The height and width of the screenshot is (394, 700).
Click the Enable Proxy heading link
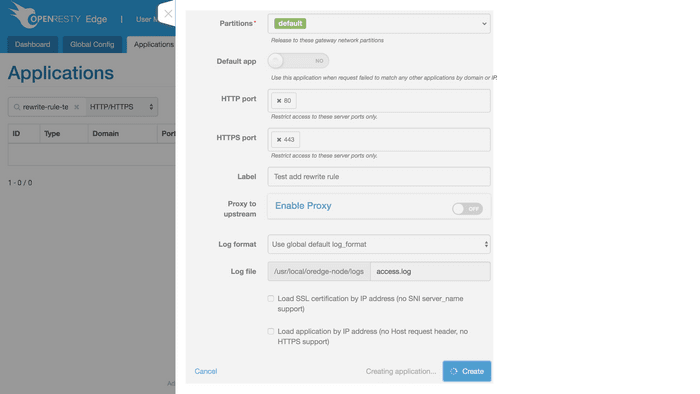click(x=303, y=206)
